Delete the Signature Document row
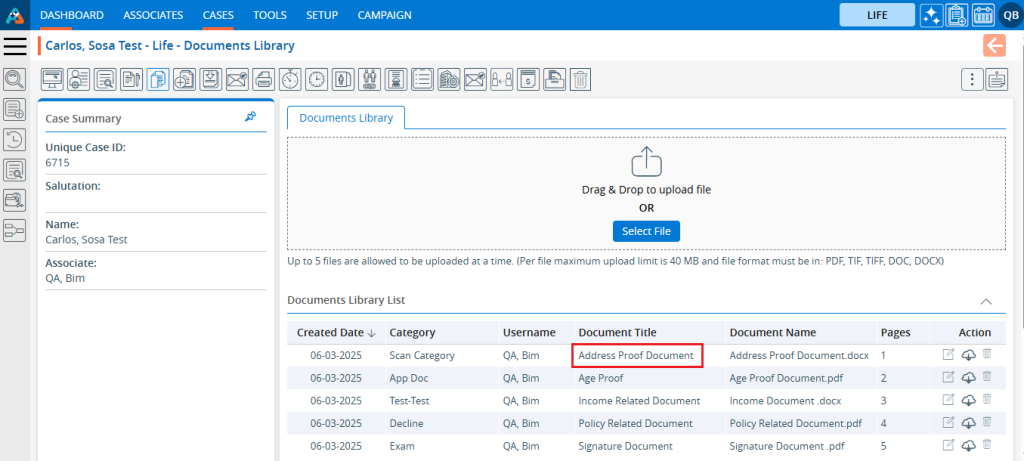 pyautogui.click(x=987, y=444)
